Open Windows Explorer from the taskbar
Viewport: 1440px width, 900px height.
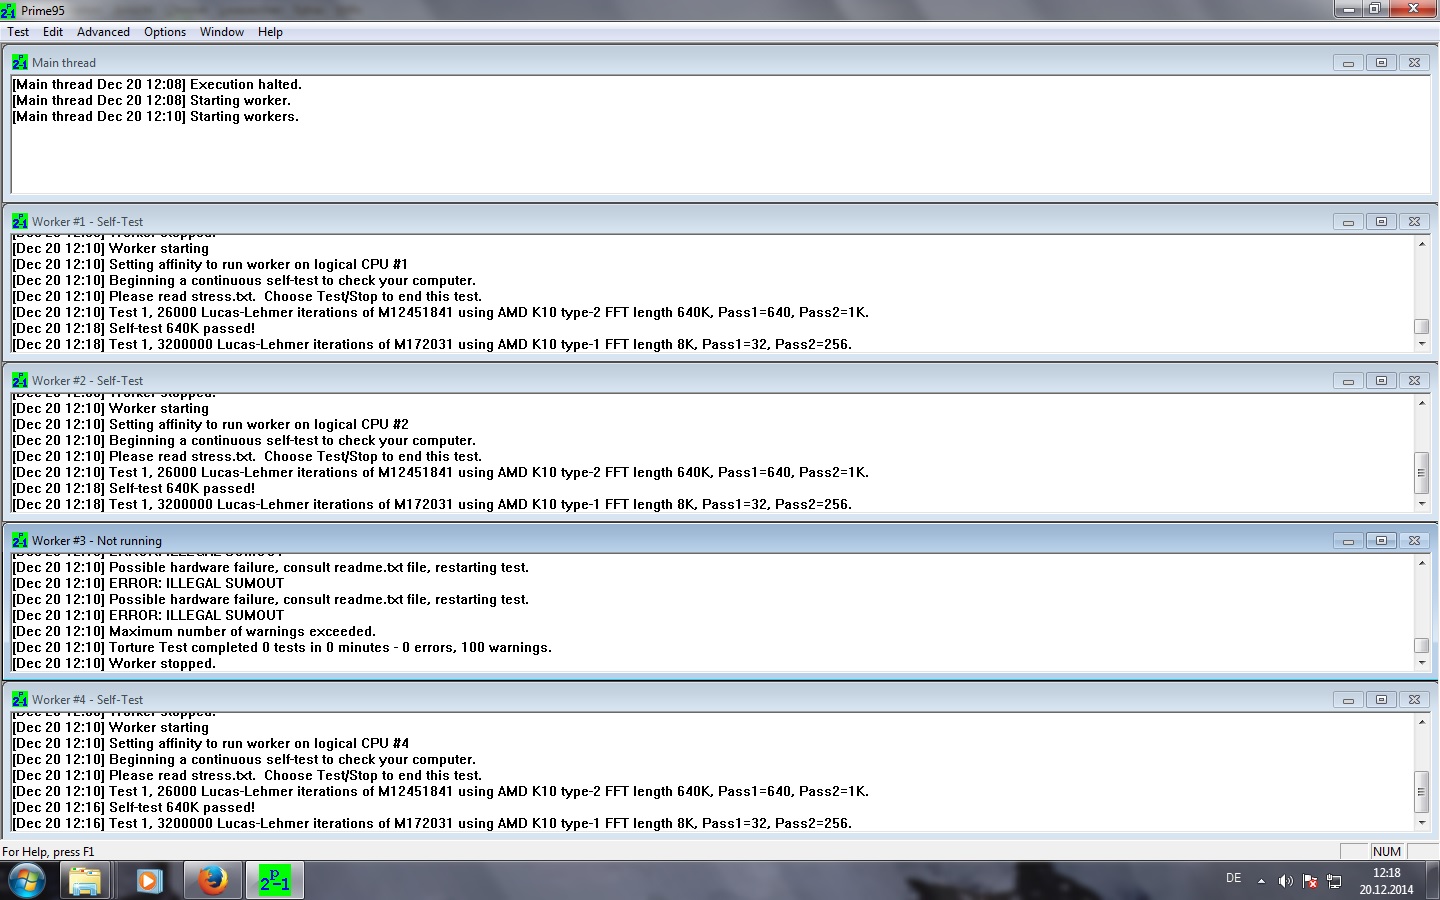[x=85, y=881]
